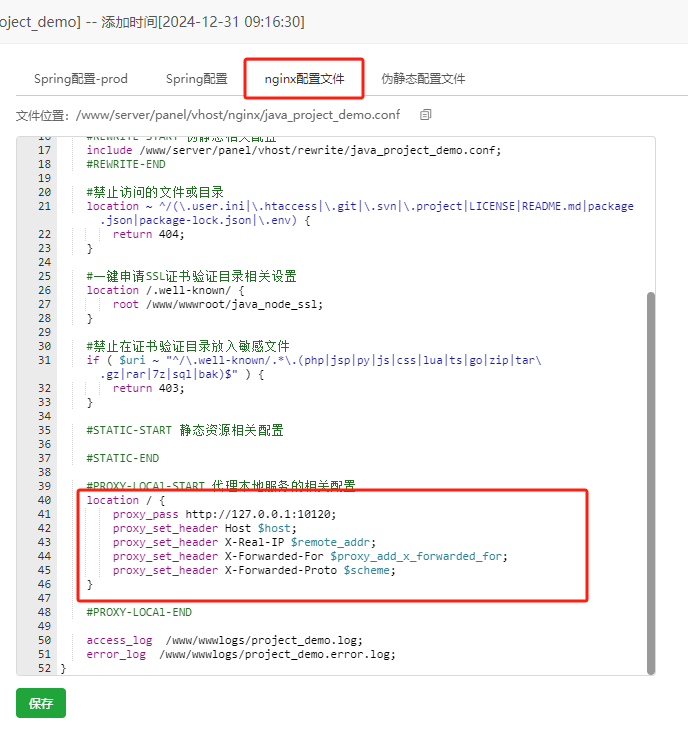
Task: Click the include rewrite conf line
Action: (292, 150)
